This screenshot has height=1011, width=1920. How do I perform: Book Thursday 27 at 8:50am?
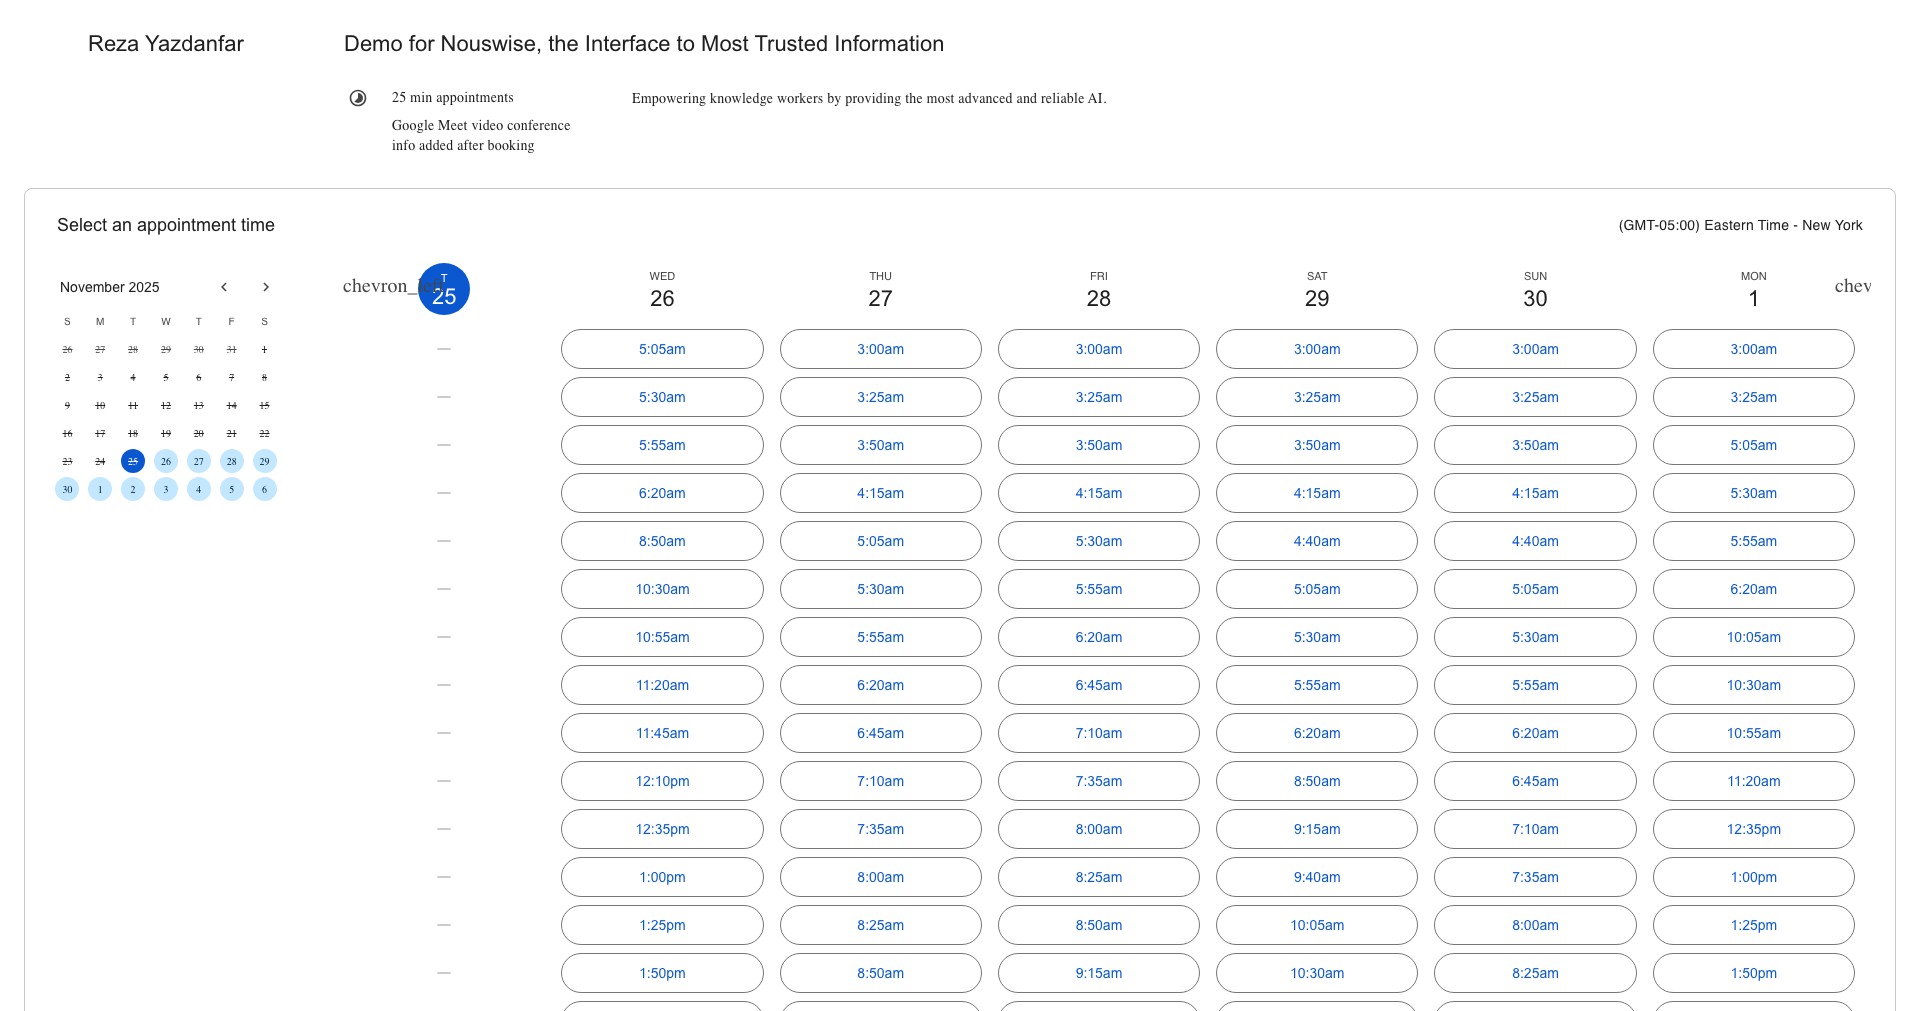[x=880, y=973]
